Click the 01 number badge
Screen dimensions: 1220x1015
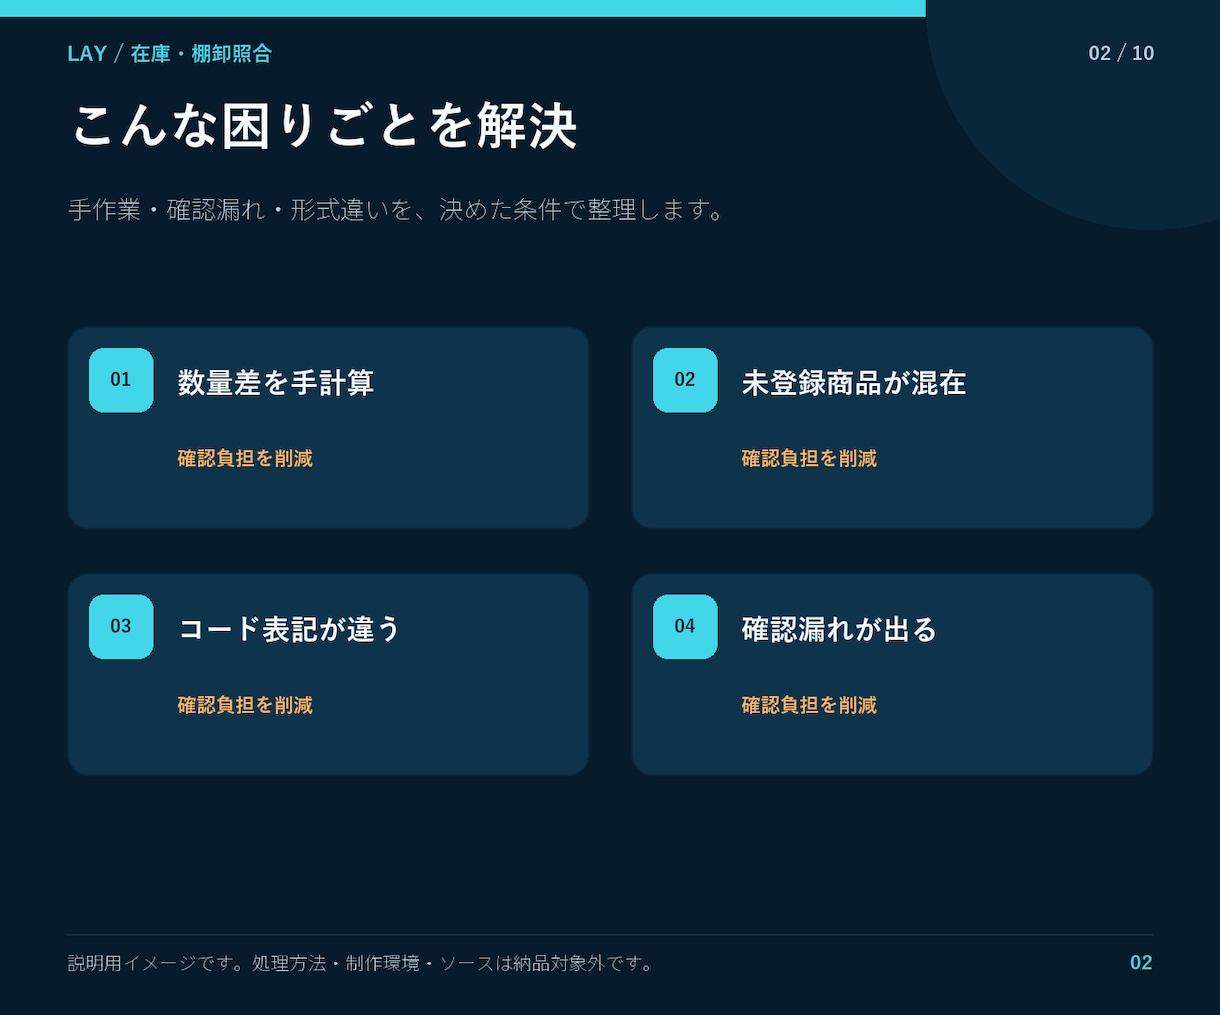(121, 380)
